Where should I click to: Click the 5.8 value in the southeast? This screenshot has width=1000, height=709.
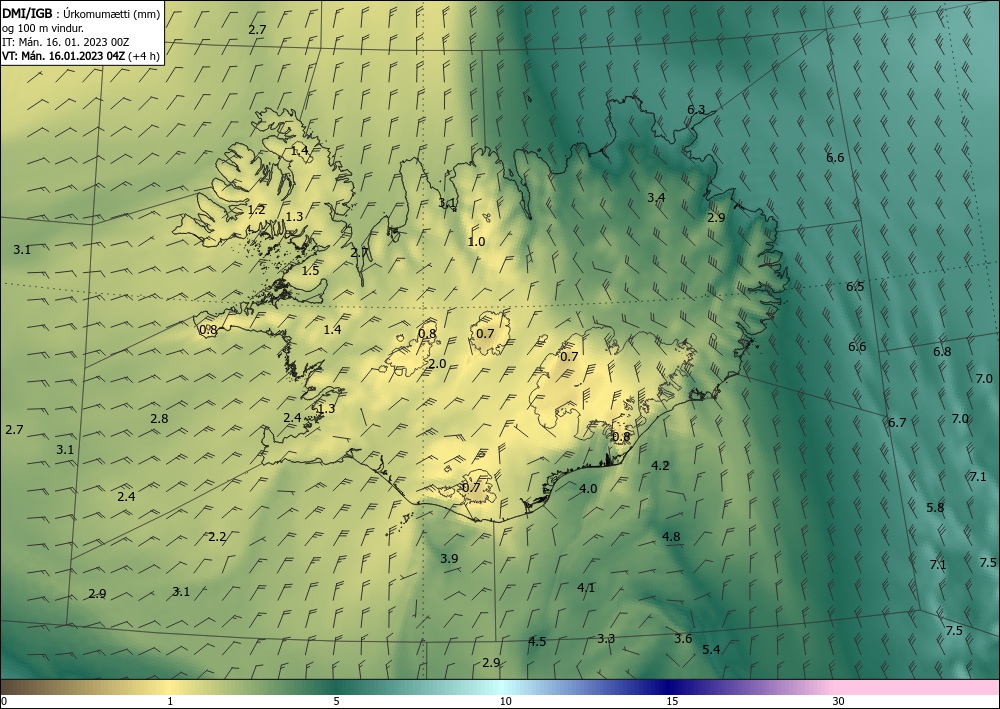pyautogui.click(x=935, y=508)
